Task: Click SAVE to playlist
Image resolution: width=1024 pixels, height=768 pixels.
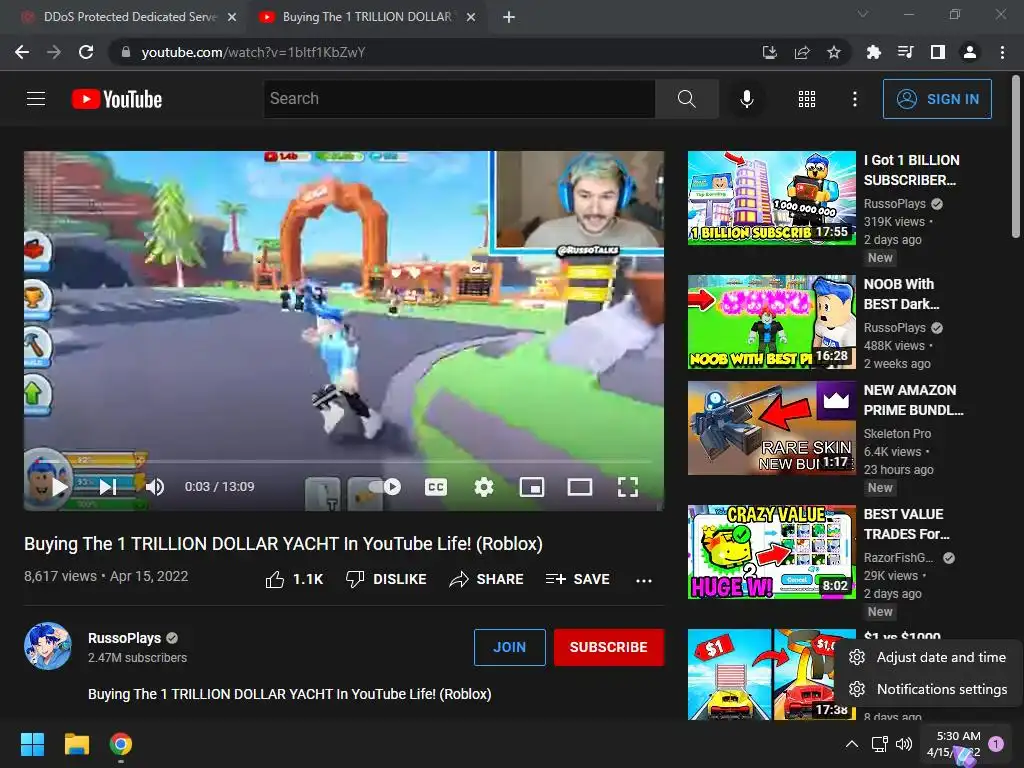Action: [x=577, y=579]
